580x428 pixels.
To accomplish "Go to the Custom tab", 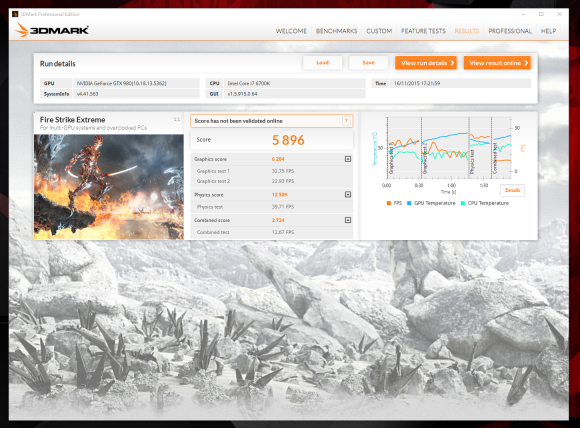I will [x=379, y=31].
